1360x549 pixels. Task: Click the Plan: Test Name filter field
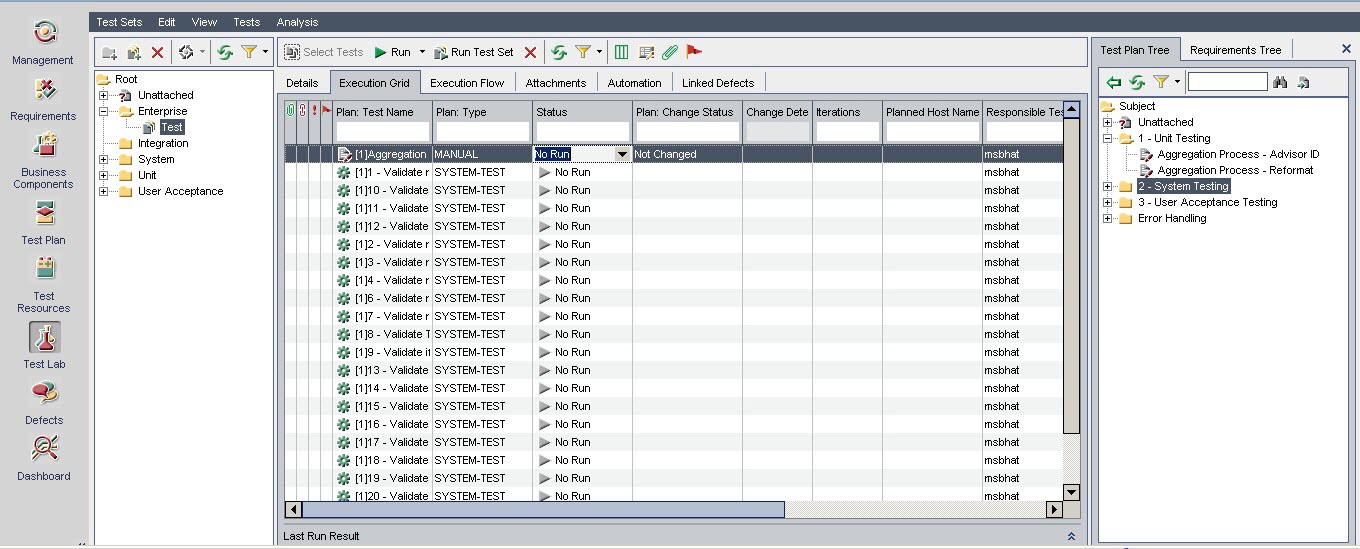click(x=382, y=132)
